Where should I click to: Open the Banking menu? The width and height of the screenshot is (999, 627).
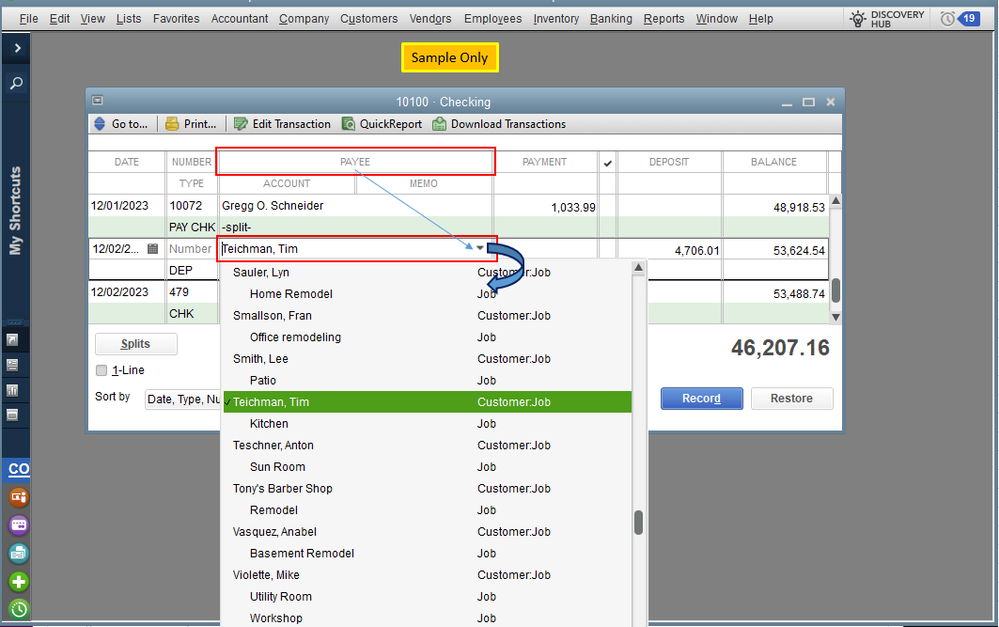pyautogui.click(x=611, y=19)
